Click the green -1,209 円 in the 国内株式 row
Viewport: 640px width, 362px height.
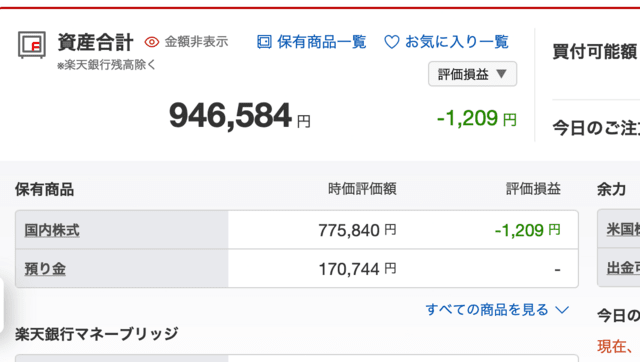pyautogui.click(x=527, y=230)
